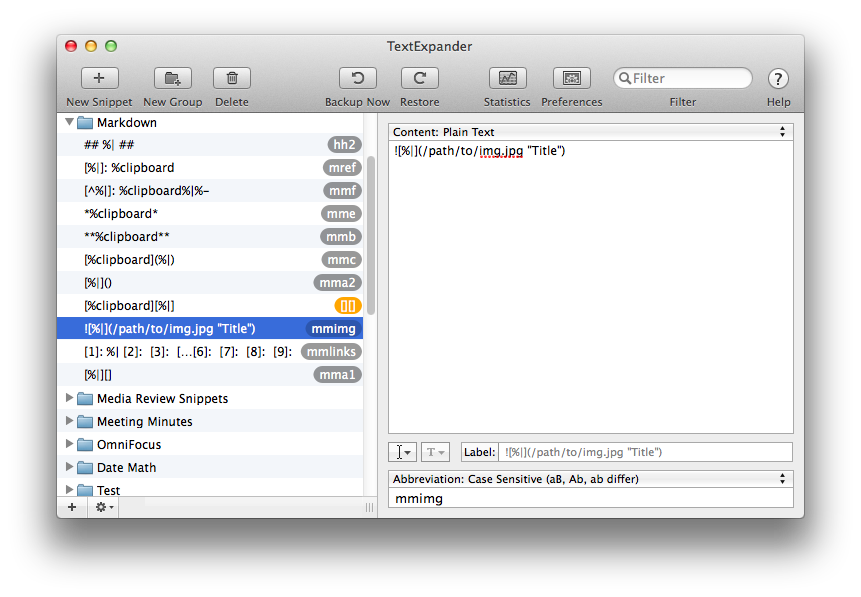Screen dimensions: 861x597
Task: Click the Statistics toolbar label
Action: 507,102
